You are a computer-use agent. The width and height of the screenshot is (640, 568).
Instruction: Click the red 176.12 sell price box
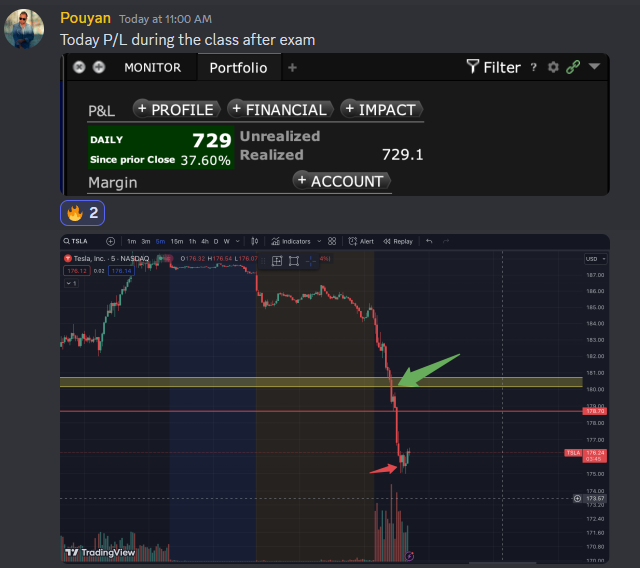point(77,271)
